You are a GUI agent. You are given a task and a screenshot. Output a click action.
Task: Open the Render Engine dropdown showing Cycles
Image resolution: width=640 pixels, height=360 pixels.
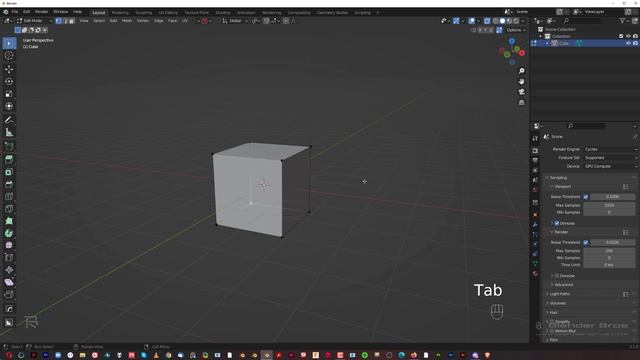coord(610,149)
